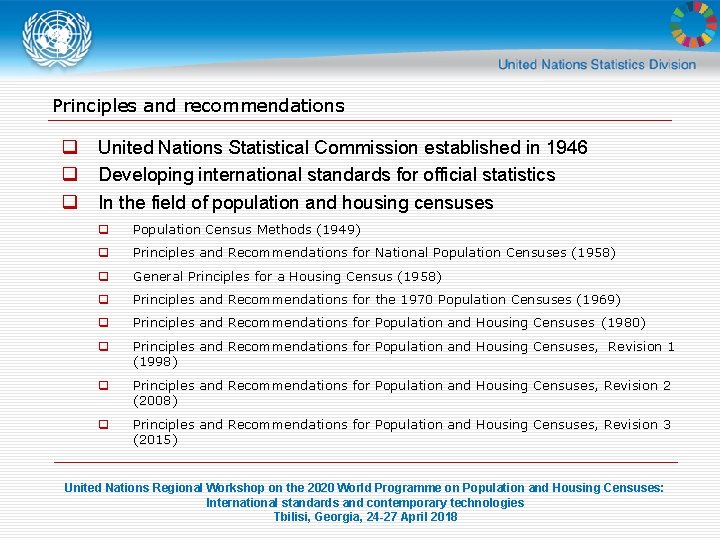The image size is (720, 540).
Task: Click the bullet 'United Nations Statistical Commission established in 1946'
Action: tap(343, 147)
